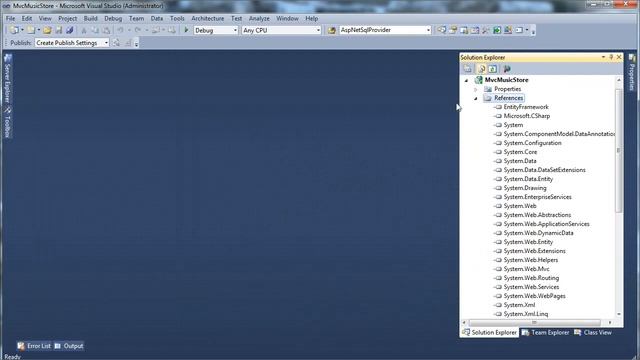The height and width of the screenshot is (360, 640).
Task: Click the Find in Files icon beside AspNetSqlProvider
Action: (332, 30)
